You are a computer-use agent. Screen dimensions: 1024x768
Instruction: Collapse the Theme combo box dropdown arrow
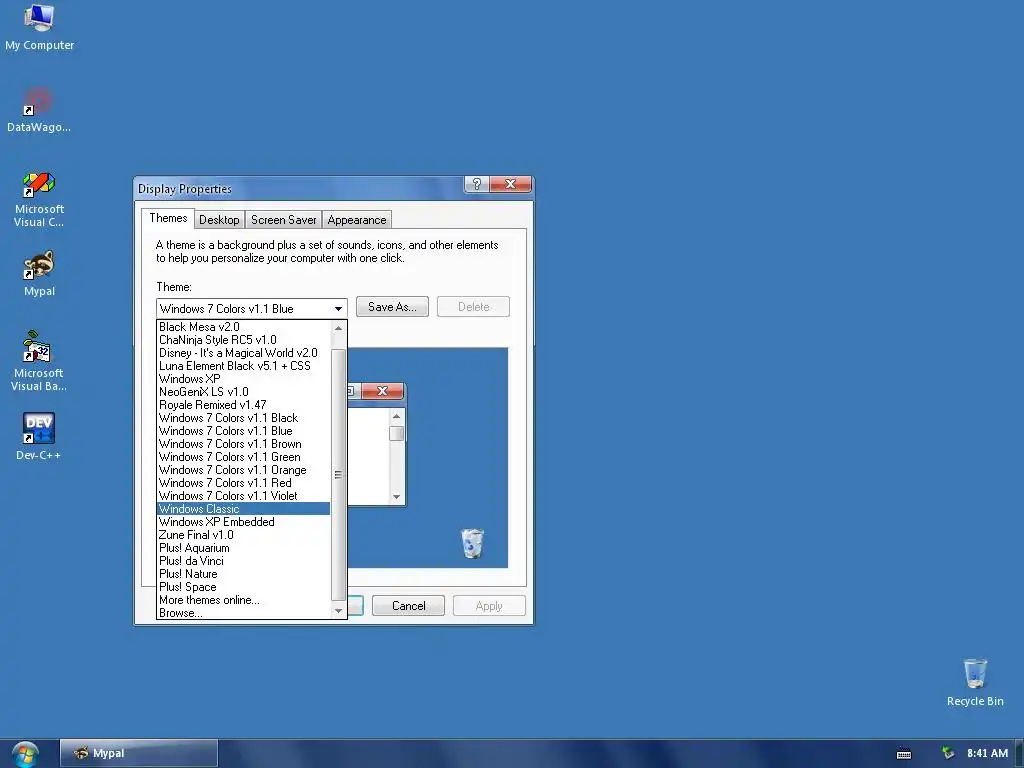[x=338, y=308]
